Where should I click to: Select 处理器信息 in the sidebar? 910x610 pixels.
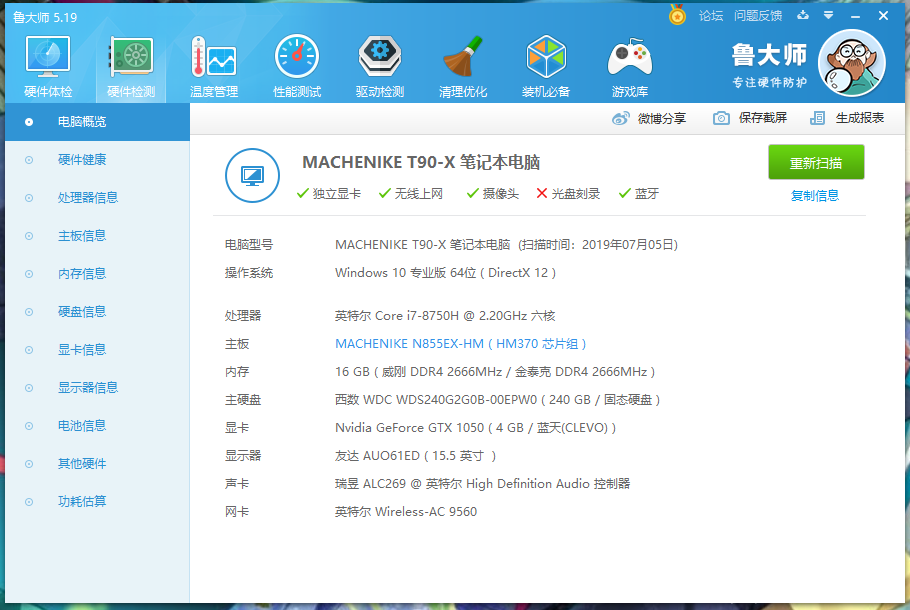(98, 198)
